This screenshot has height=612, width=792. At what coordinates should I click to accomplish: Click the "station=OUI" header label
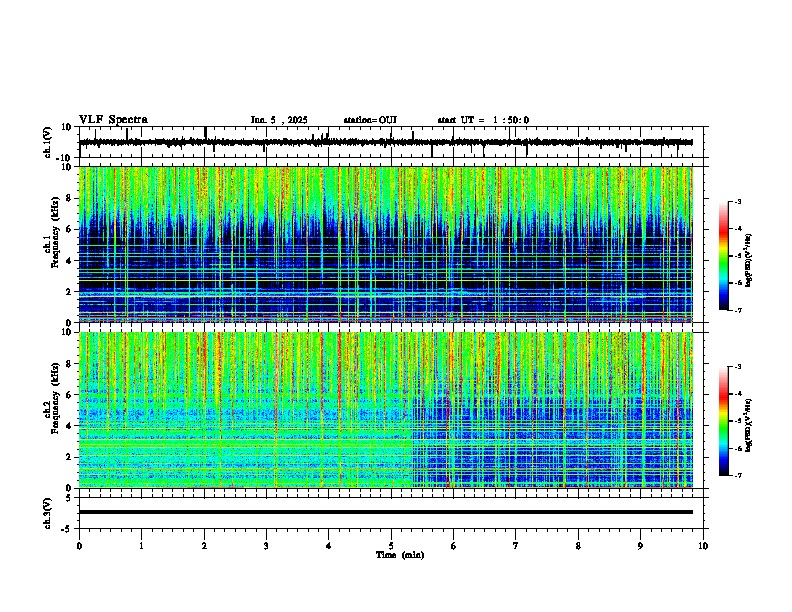[x=370, y=120]
